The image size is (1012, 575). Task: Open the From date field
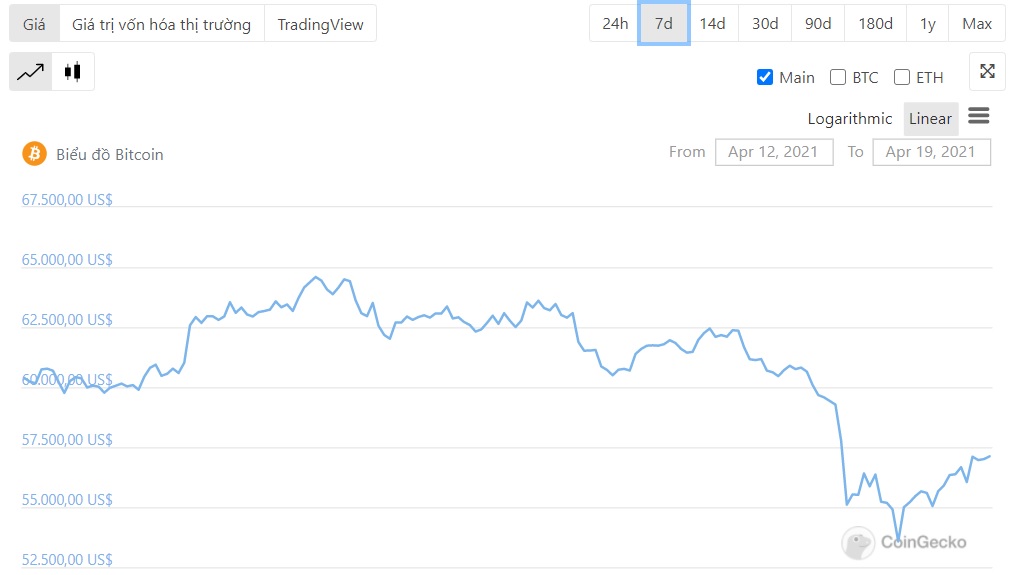(774, 152)
